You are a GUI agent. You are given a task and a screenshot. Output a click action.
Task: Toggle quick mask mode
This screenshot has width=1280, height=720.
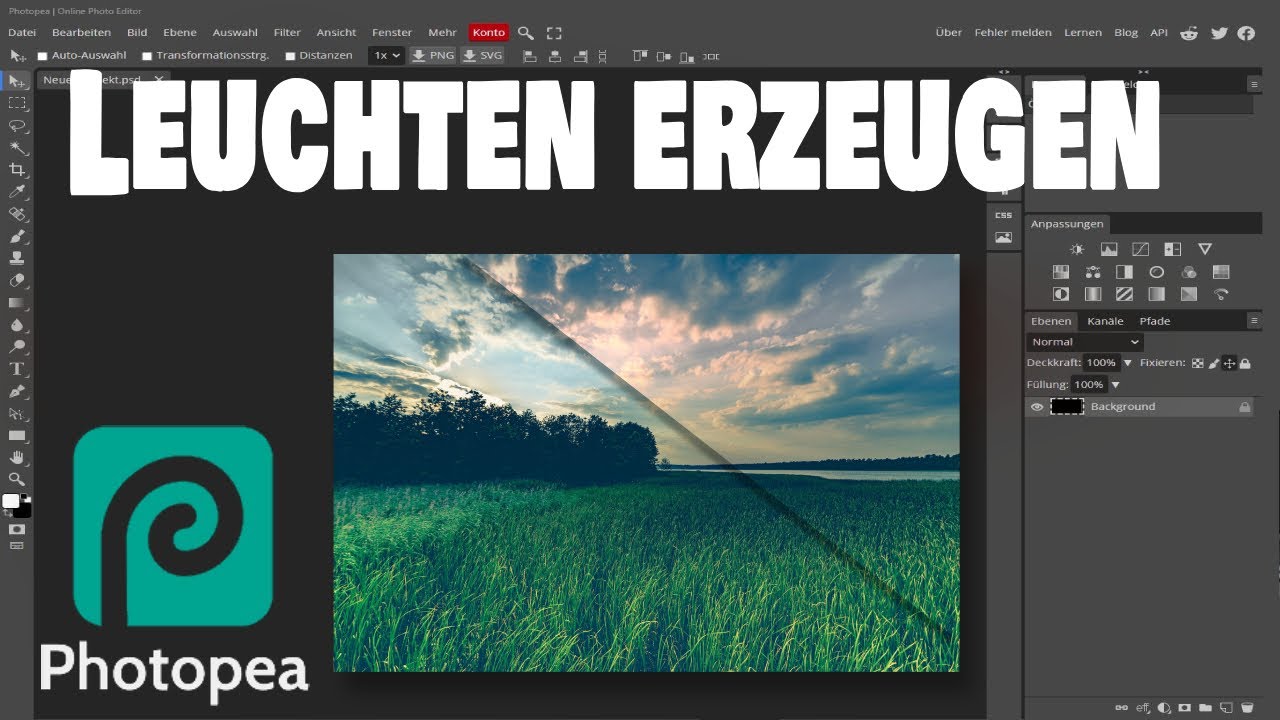[17, 528]
